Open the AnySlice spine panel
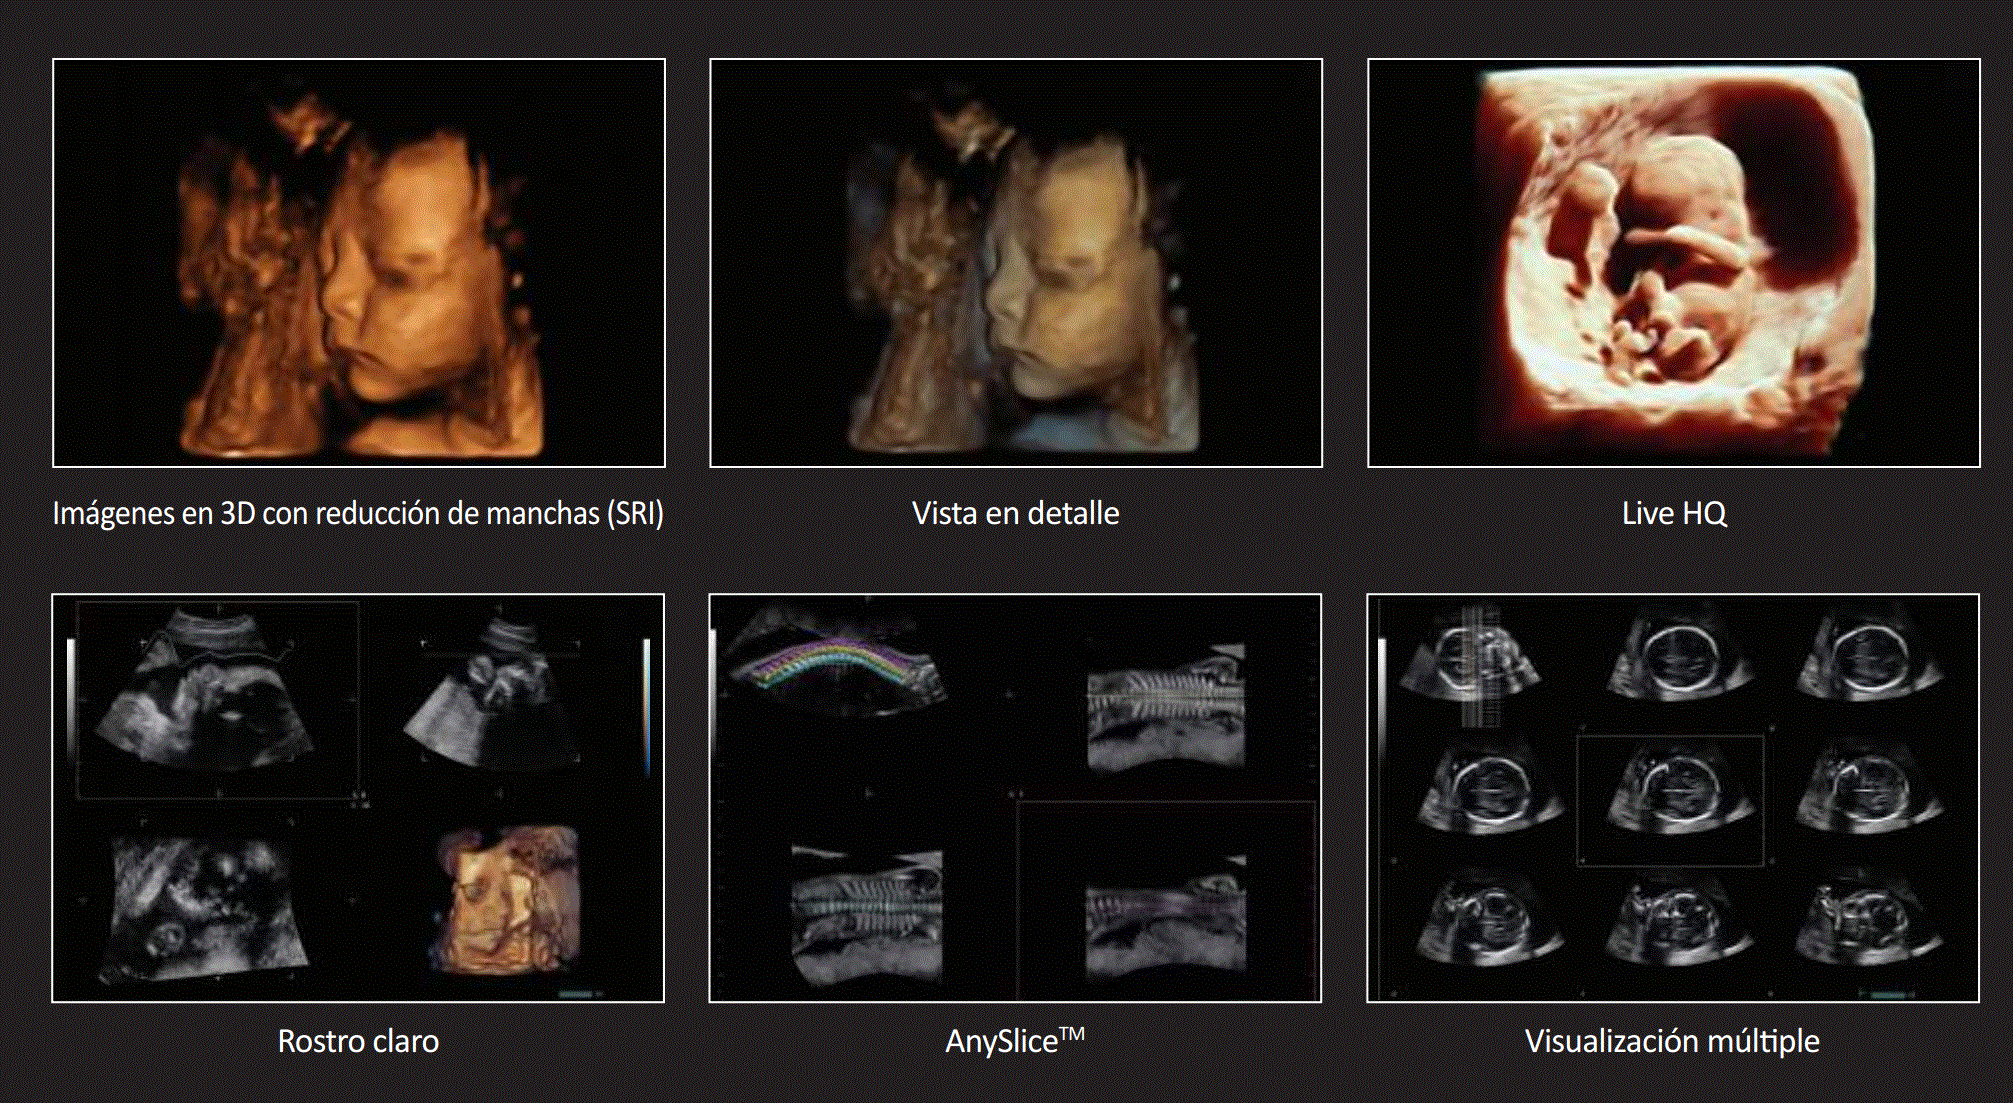Screen dimensions: 2013x1103 [x=1015, y=798]
